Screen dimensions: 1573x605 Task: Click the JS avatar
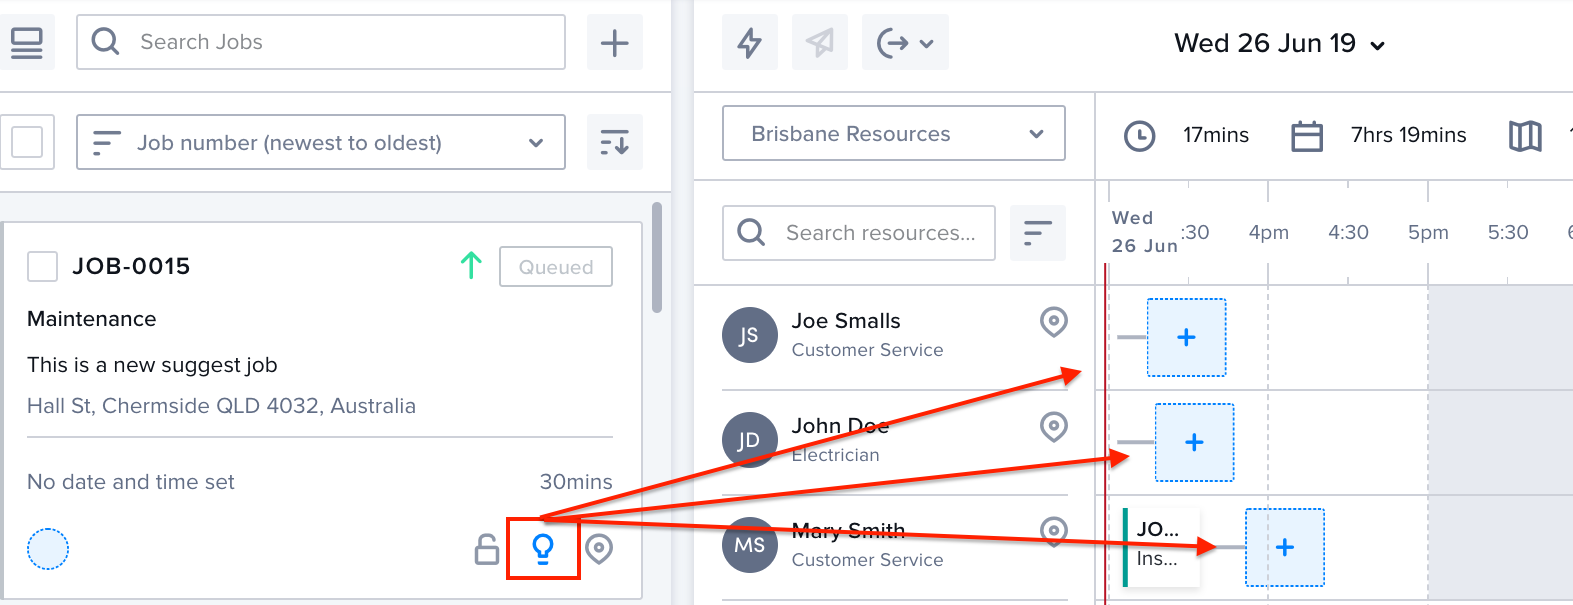pyautogui.click(x=750, y=335)
